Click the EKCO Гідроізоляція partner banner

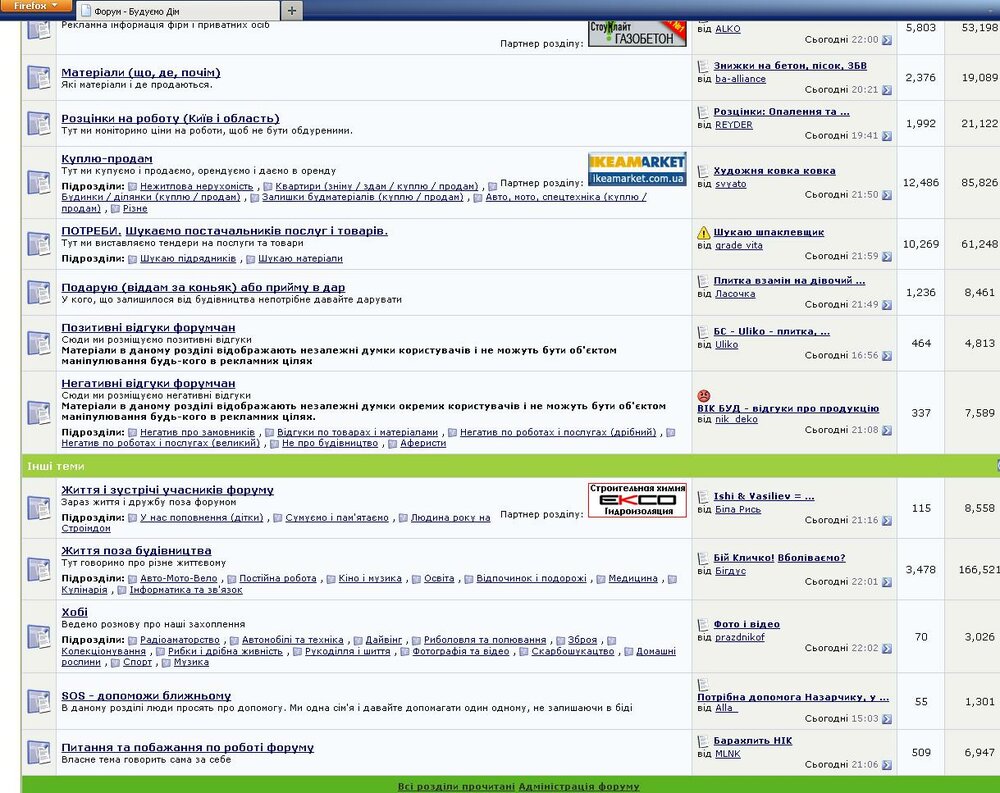coord(637,500)
